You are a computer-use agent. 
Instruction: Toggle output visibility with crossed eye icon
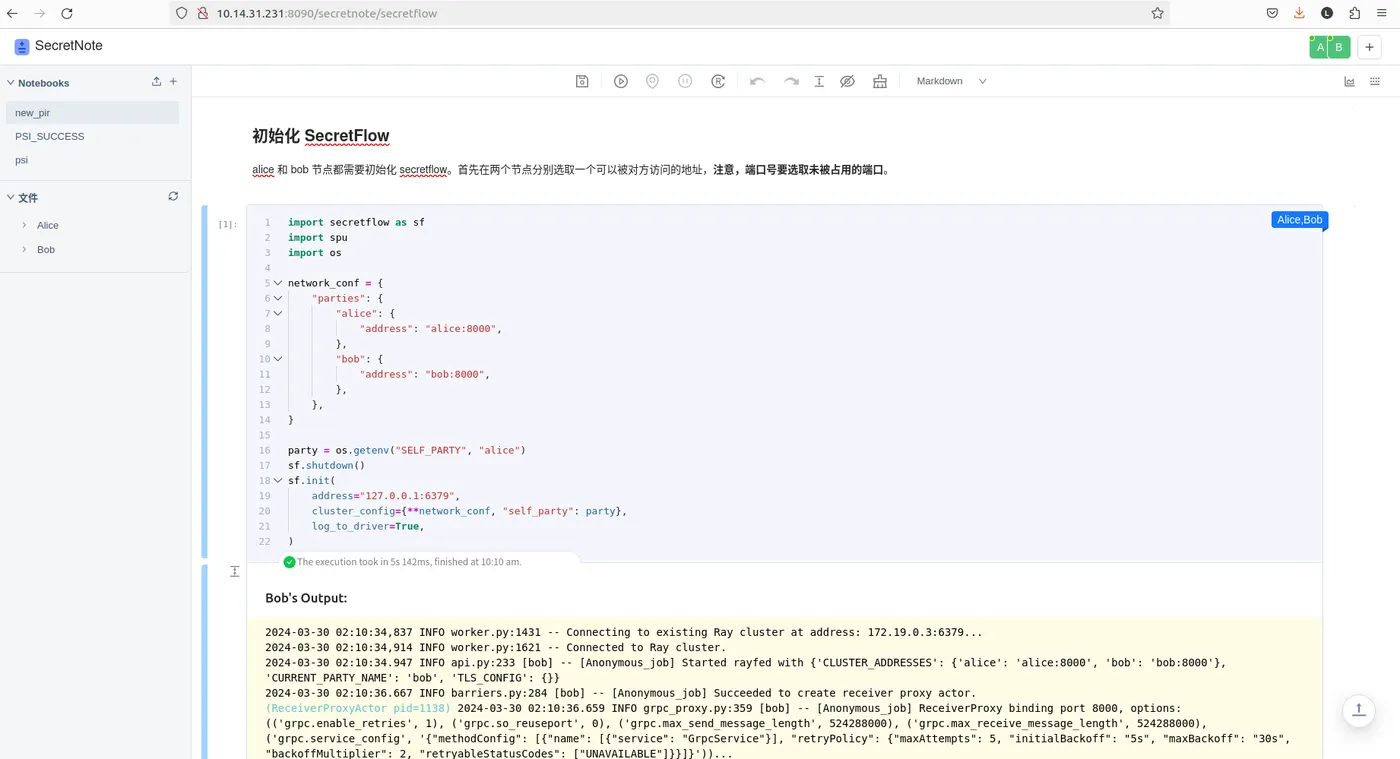click(x=847, y=81)
